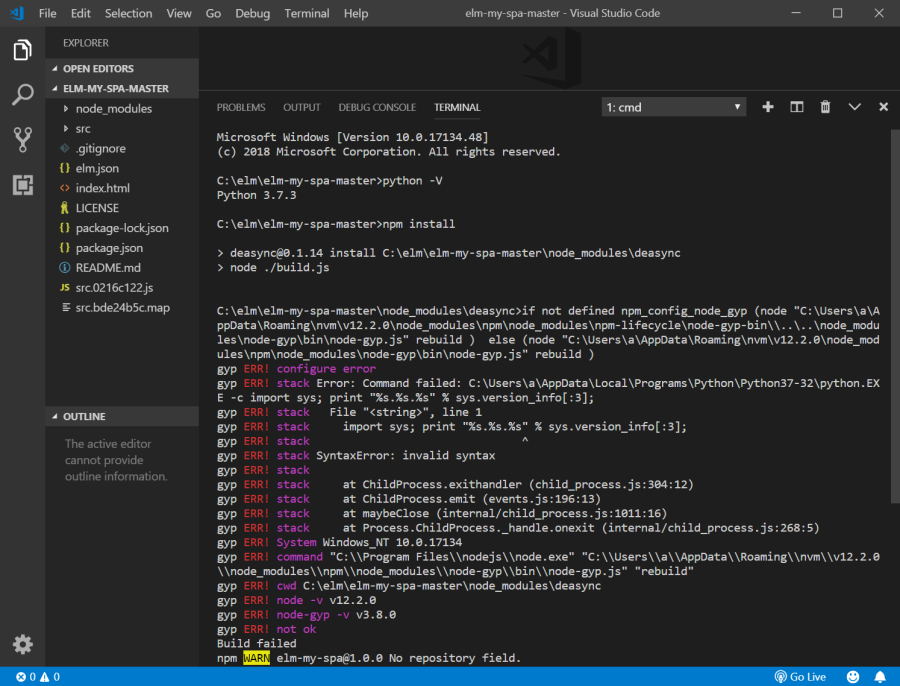Split the terminal panel

(797, 107)
